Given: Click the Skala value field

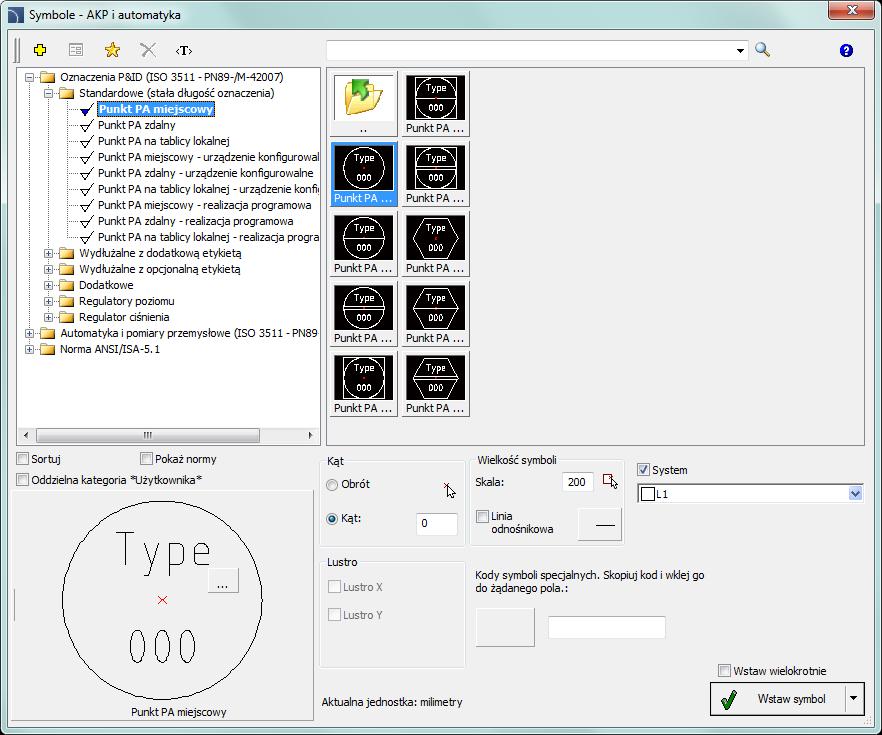Looking at the screenshot, I should 577,482.
